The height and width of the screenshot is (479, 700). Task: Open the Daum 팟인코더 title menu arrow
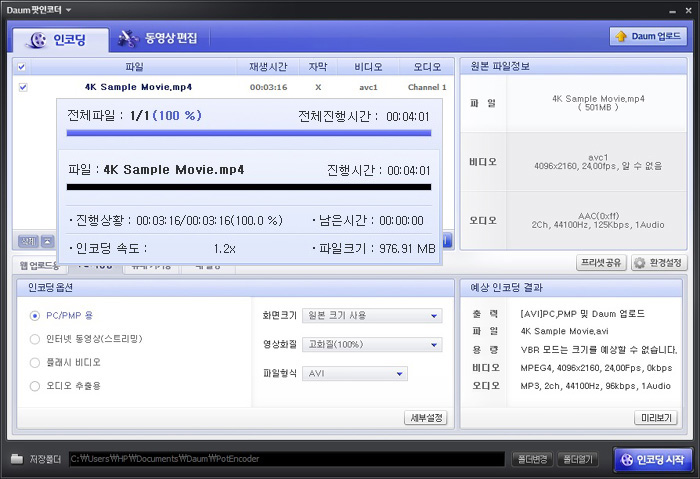[x=68, y=9]
